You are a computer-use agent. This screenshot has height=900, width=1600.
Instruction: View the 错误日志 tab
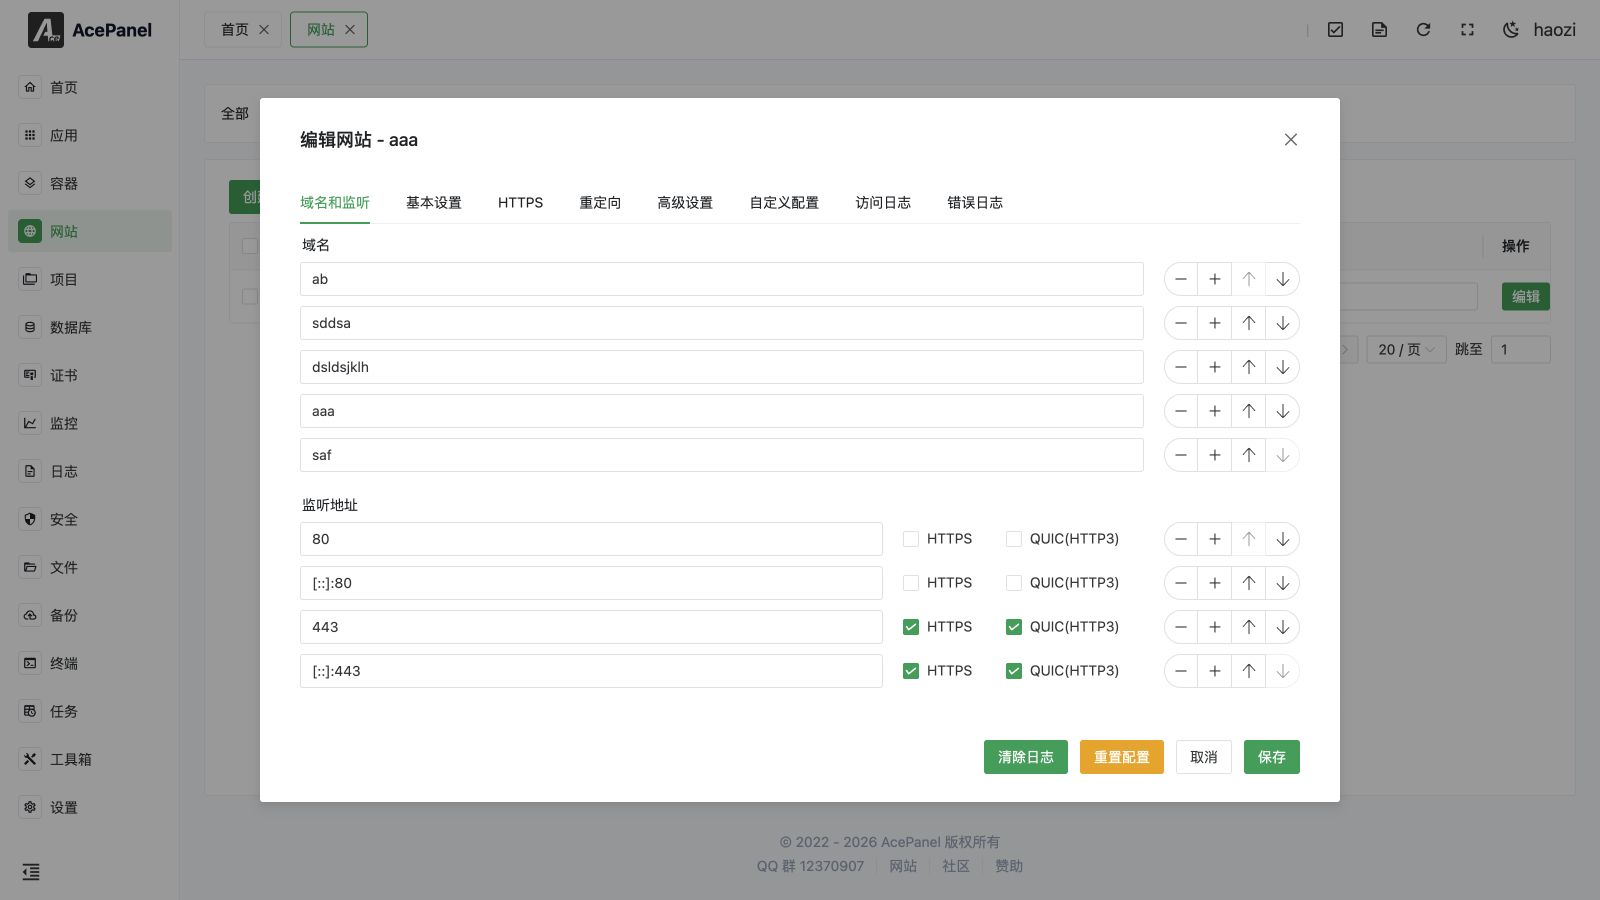975,202
